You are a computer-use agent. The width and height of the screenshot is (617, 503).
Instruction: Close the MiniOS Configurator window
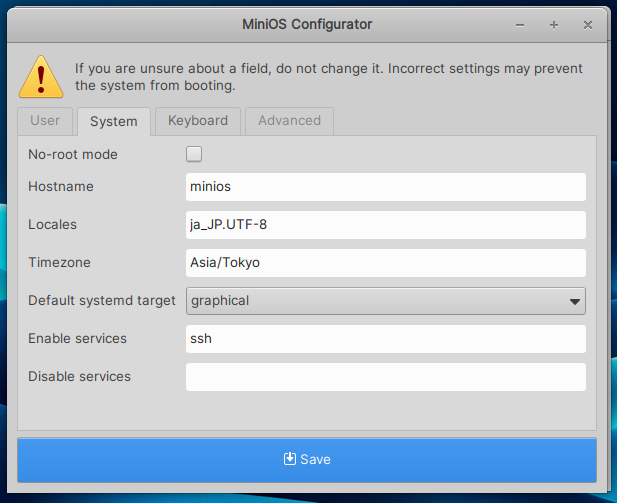pos(586,23)
